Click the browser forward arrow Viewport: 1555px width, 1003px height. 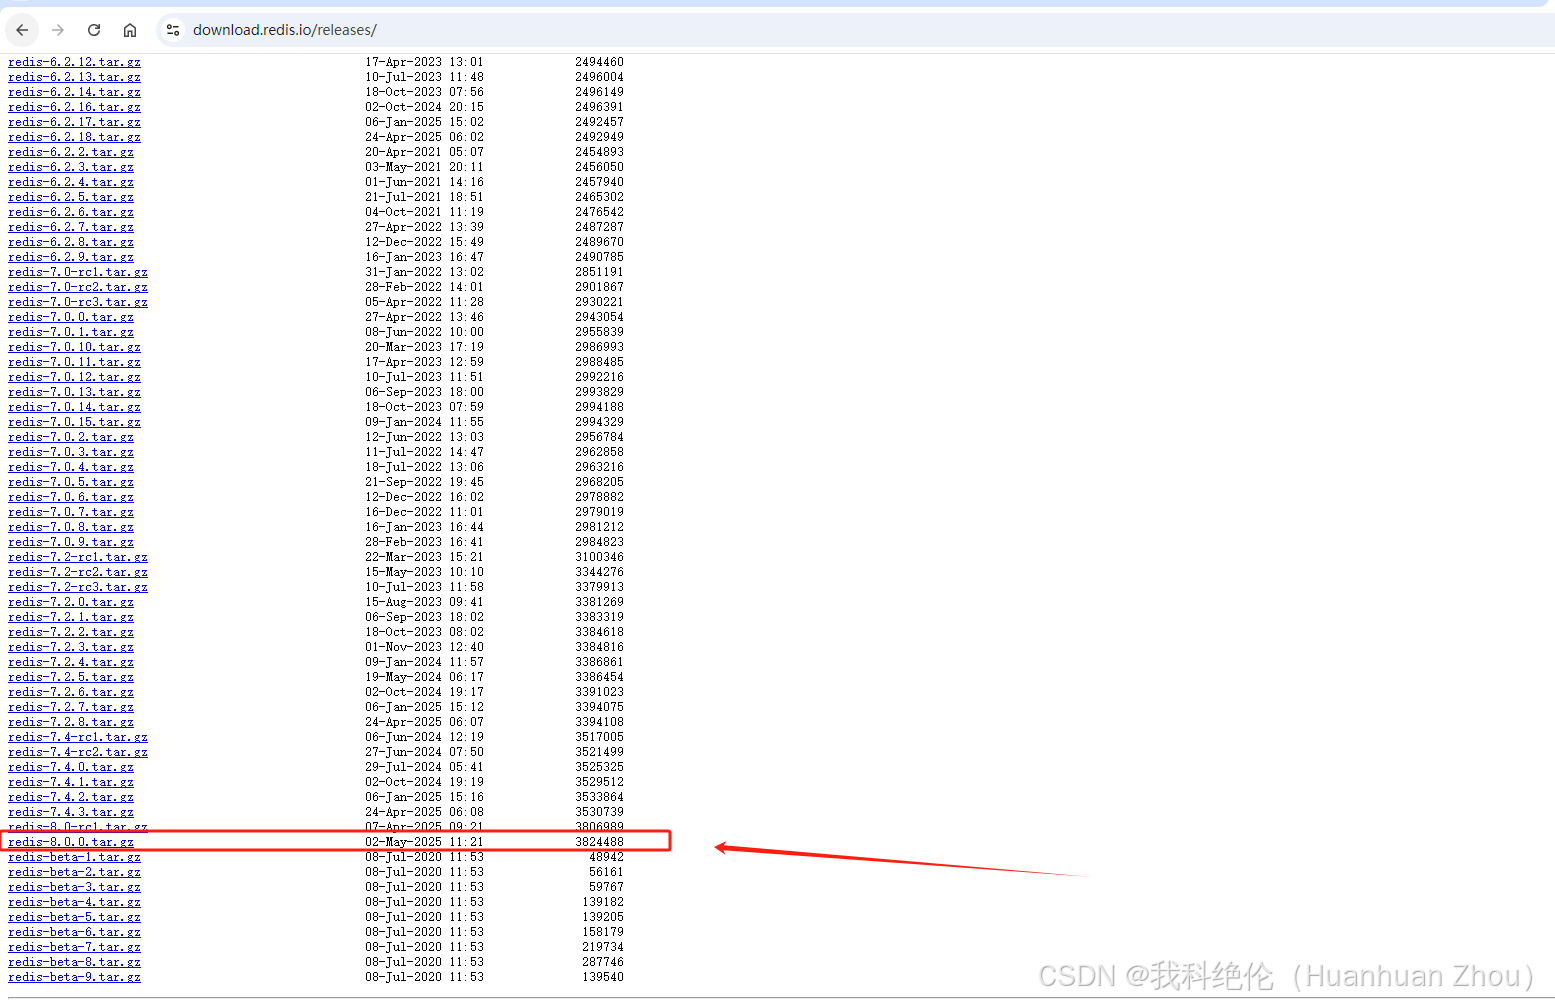(x=58, y=30)
